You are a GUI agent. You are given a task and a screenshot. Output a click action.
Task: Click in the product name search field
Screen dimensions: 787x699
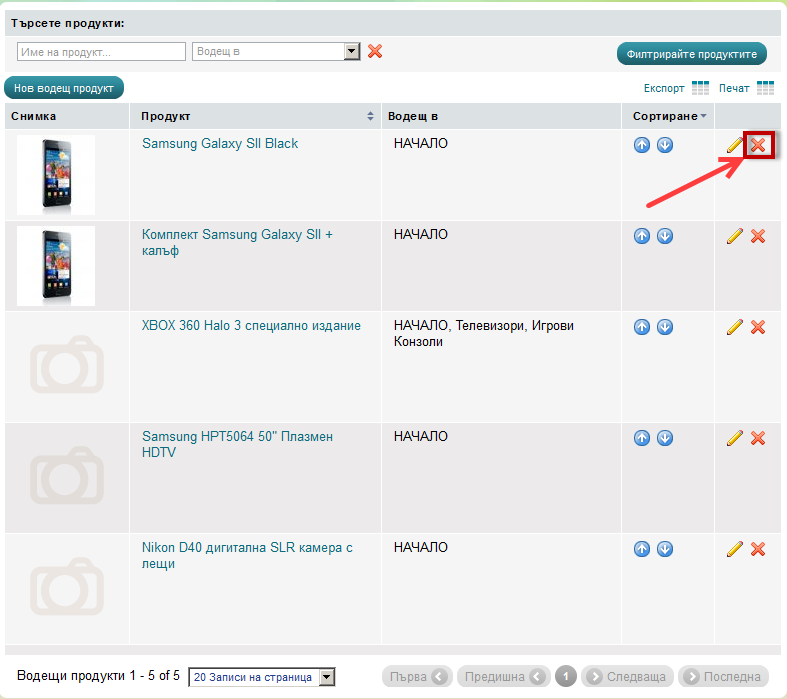click(101, 52)
